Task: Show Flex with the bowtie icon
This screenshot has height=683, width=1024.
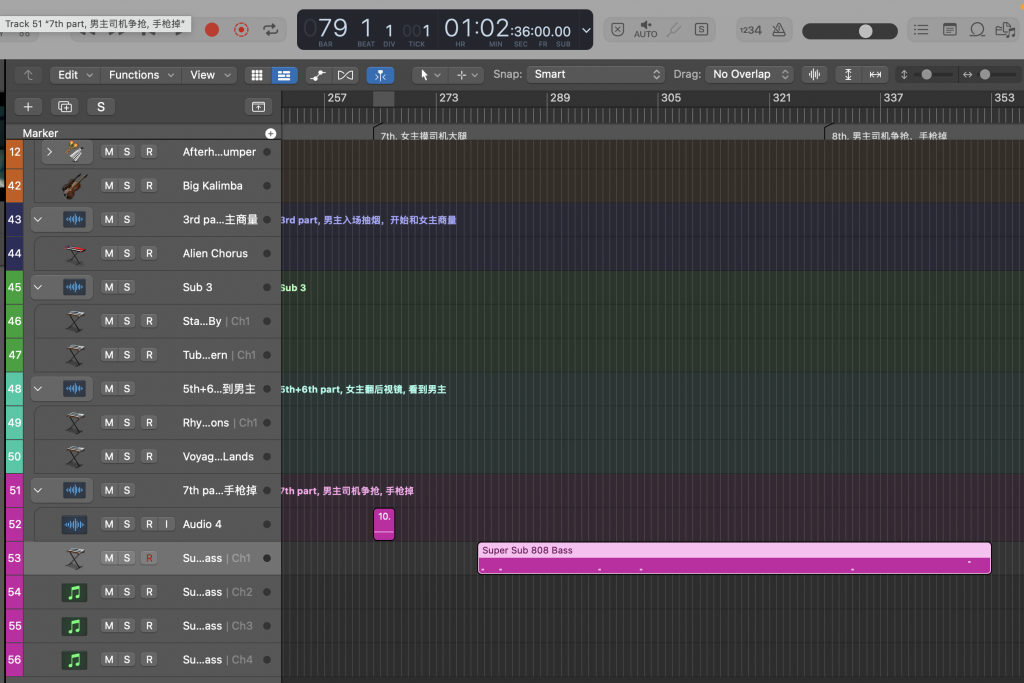Action: click(x=345, y=75)
